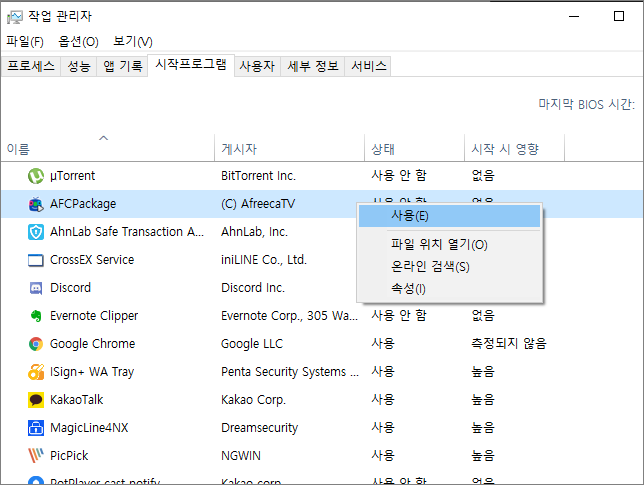Click publisher Penta Security Systems
Screen dimensions: 644x485
[290, 372]
